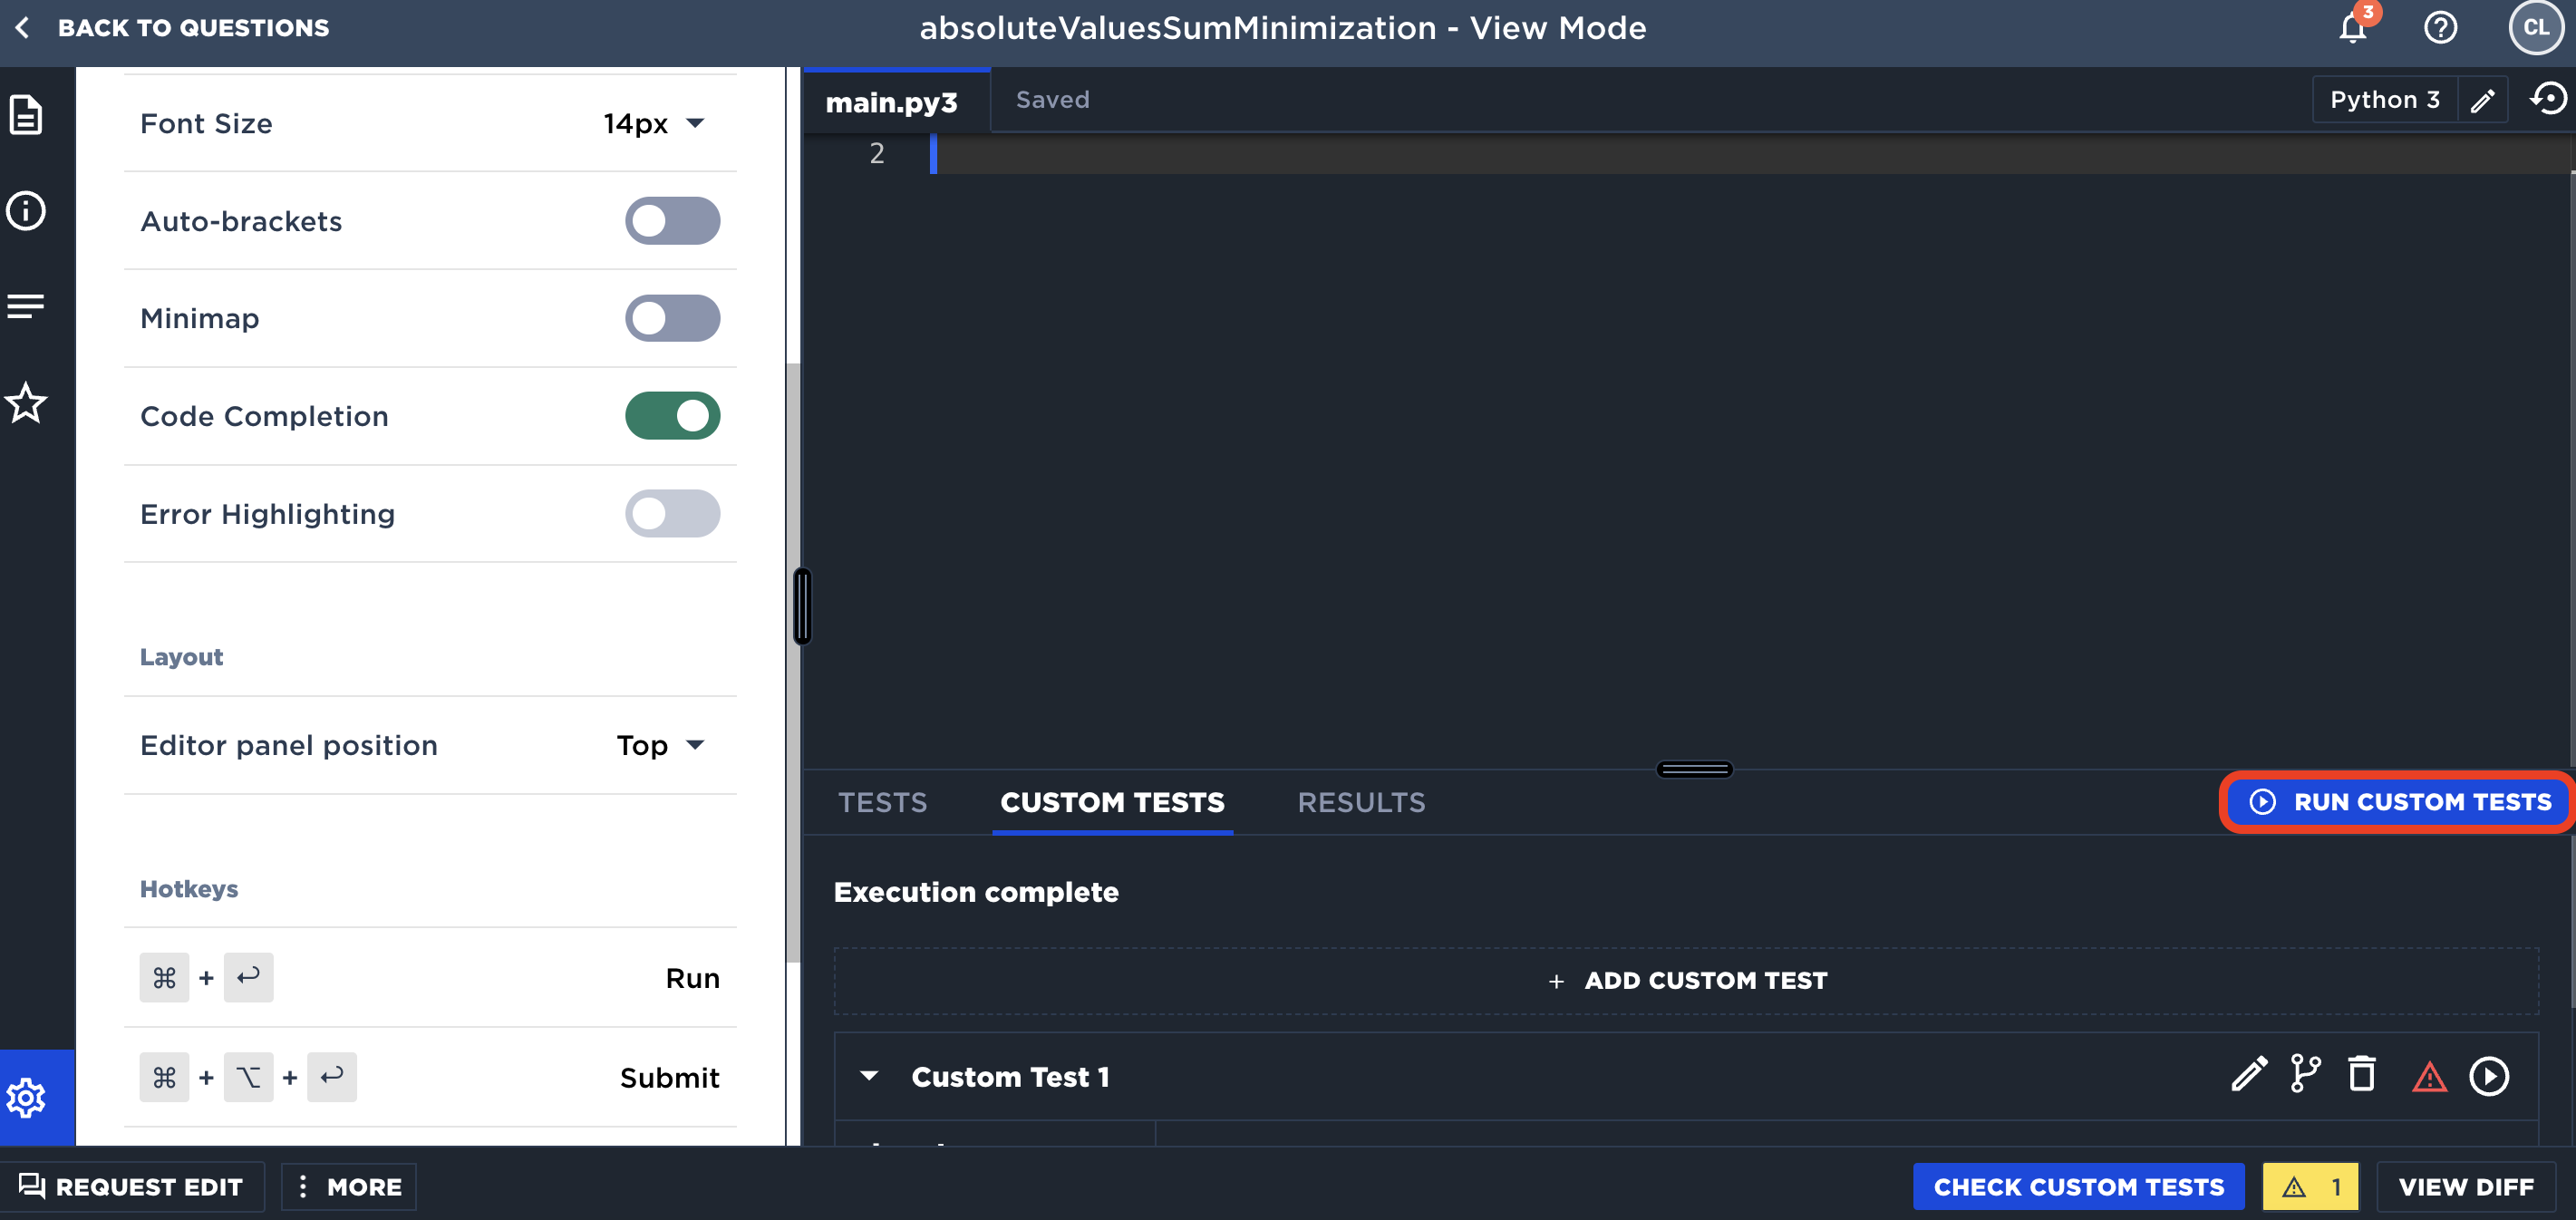Run Custom Test 1 play icon
The width and height of the screenshot is (2576, 1220).
point(2488,1076)
